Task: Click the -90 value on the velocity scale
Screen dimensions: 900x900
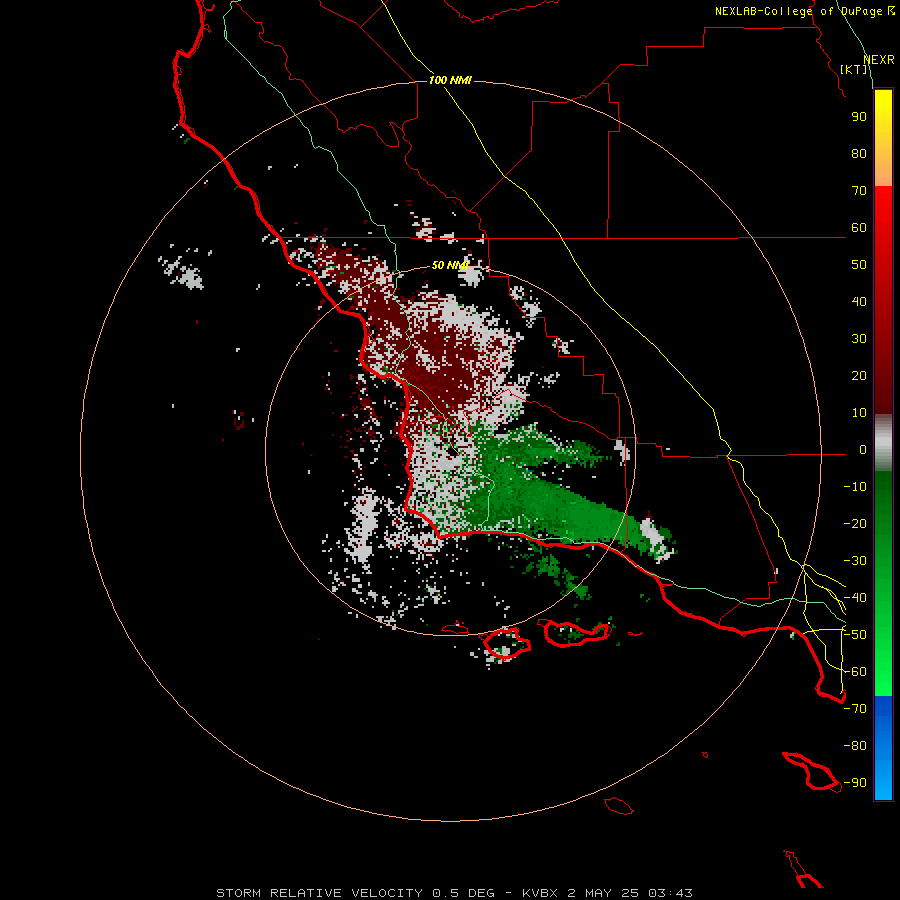Action: click(855, 783)
